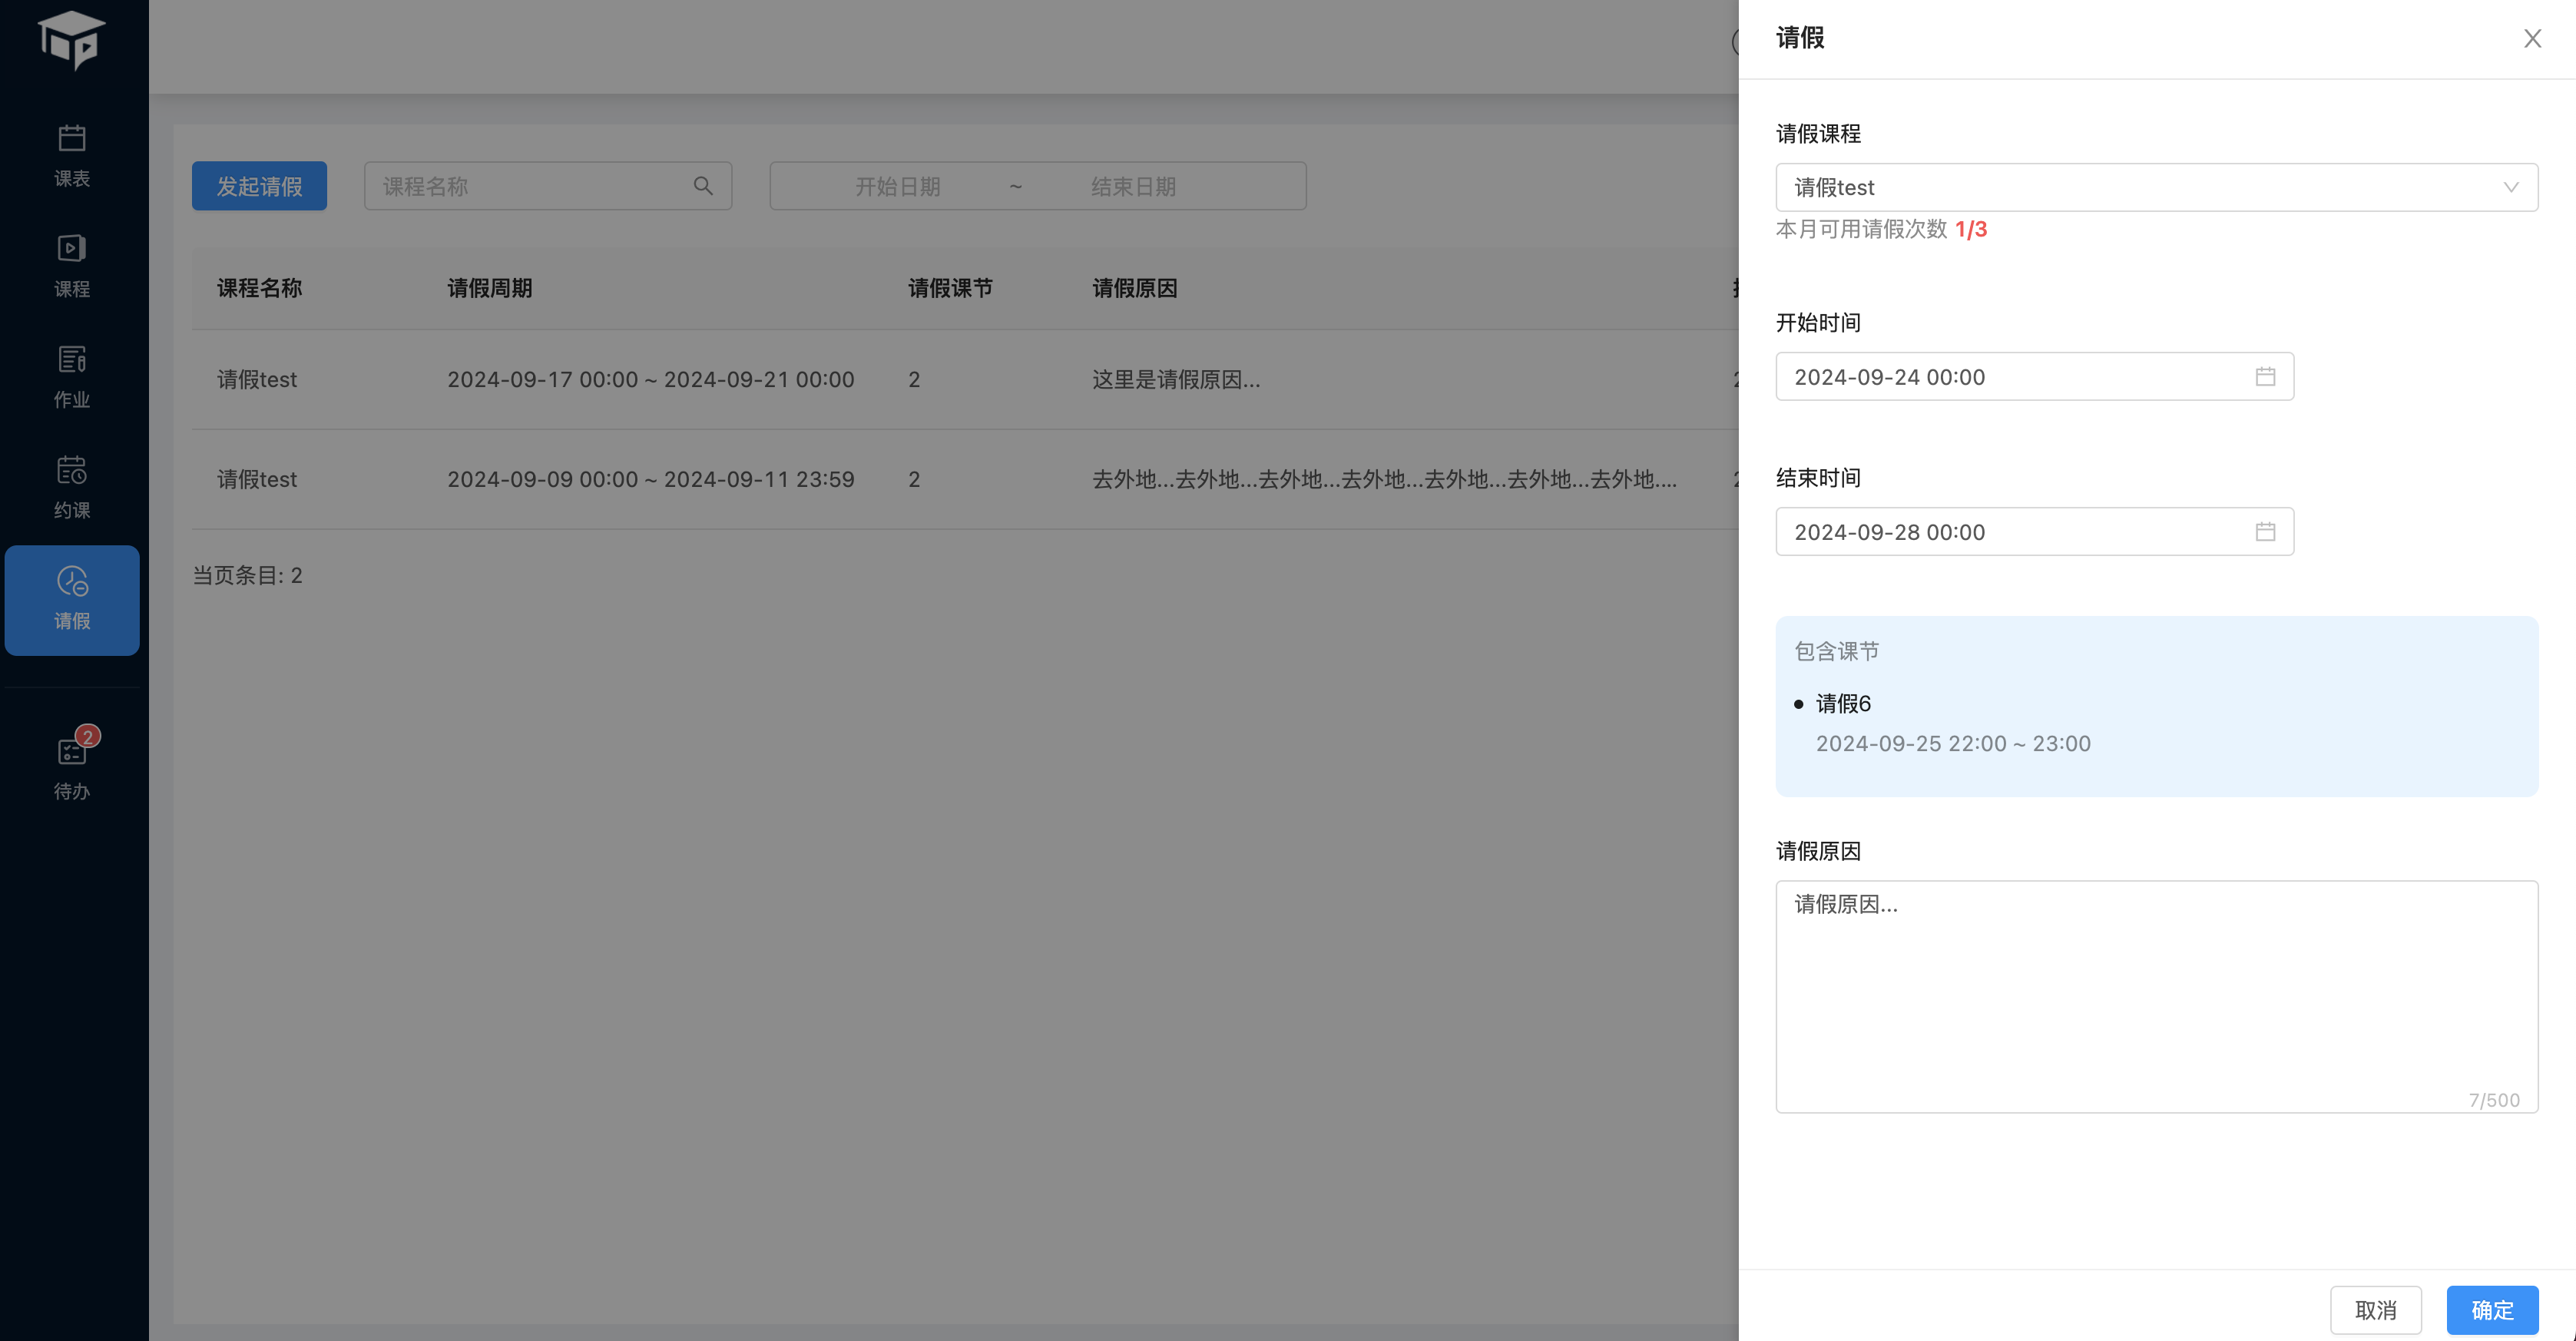Click the academy logo at top left
This screenshot has height=1341, width=2576.
click(x=72, y=40)
